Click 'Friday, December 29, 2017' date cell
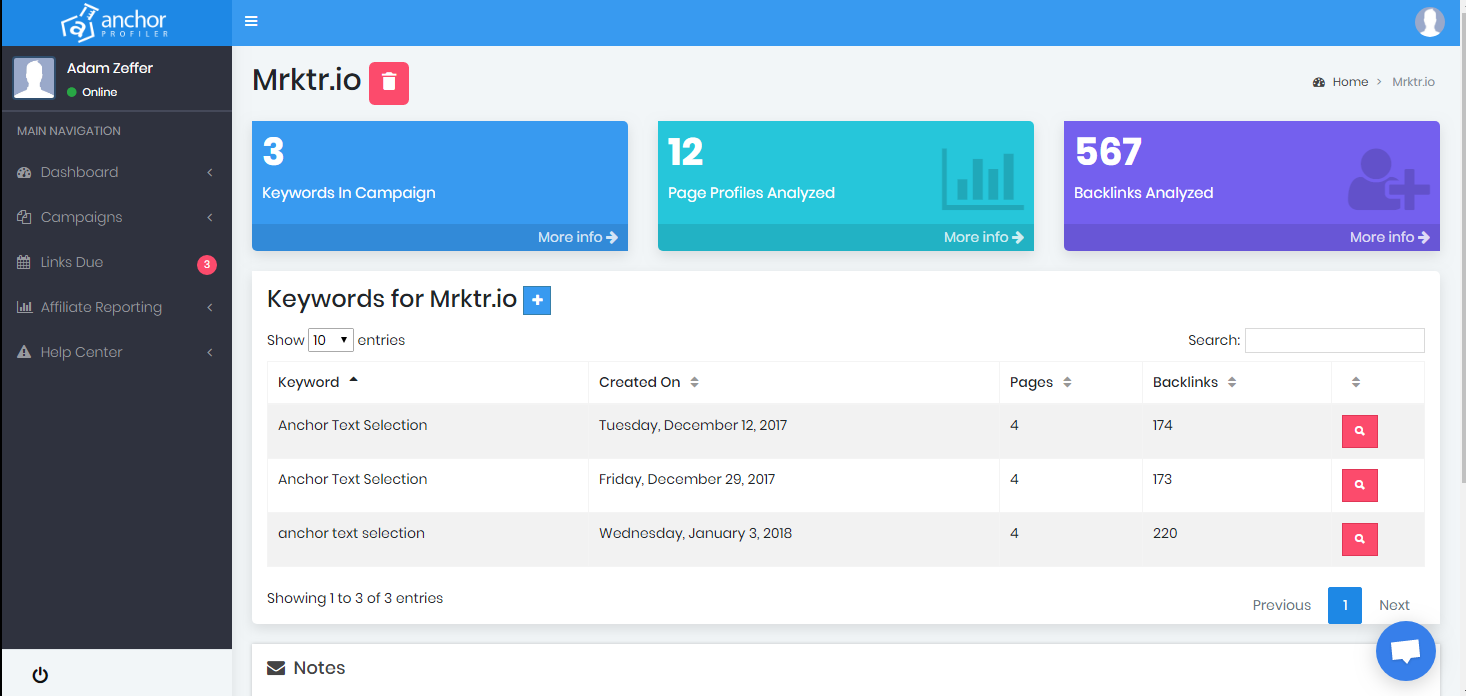Screen dimensions: 1466x696 687,479
